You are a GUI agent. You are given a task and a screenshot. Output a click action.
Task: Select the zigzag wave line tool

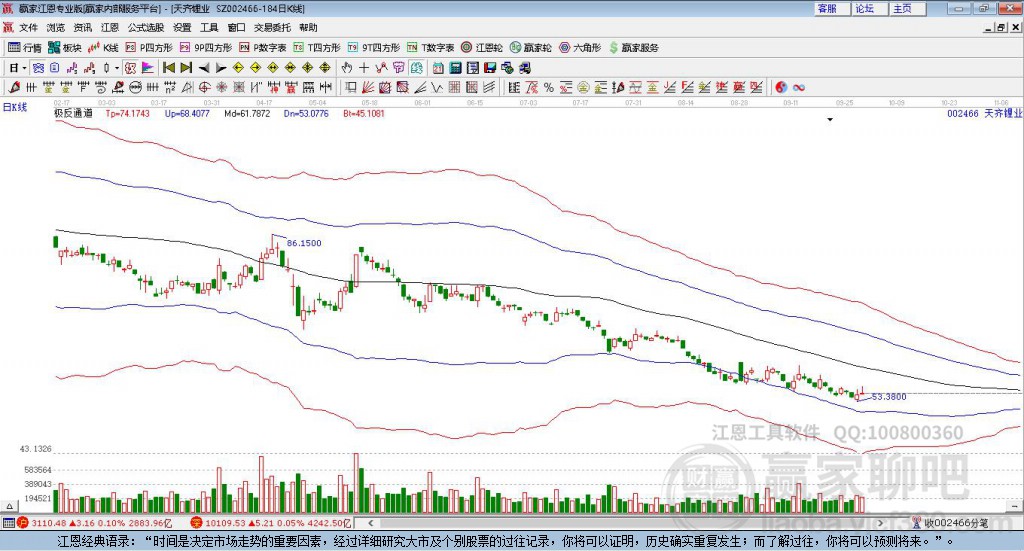click(436, 87)
